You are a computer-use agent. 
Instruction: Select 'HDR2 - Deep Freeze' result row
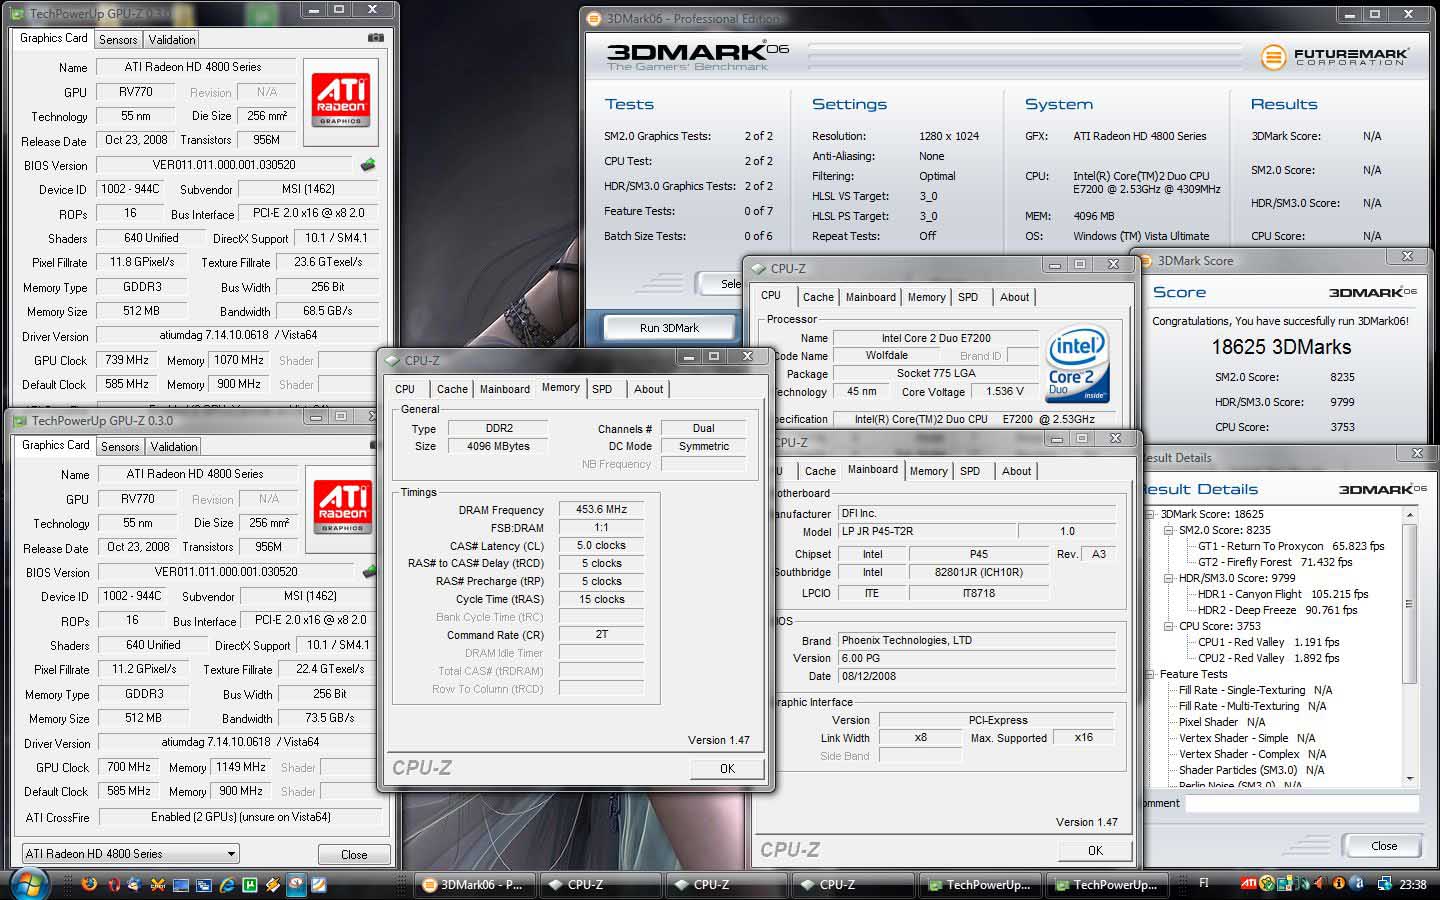[x=1277, y=610]
